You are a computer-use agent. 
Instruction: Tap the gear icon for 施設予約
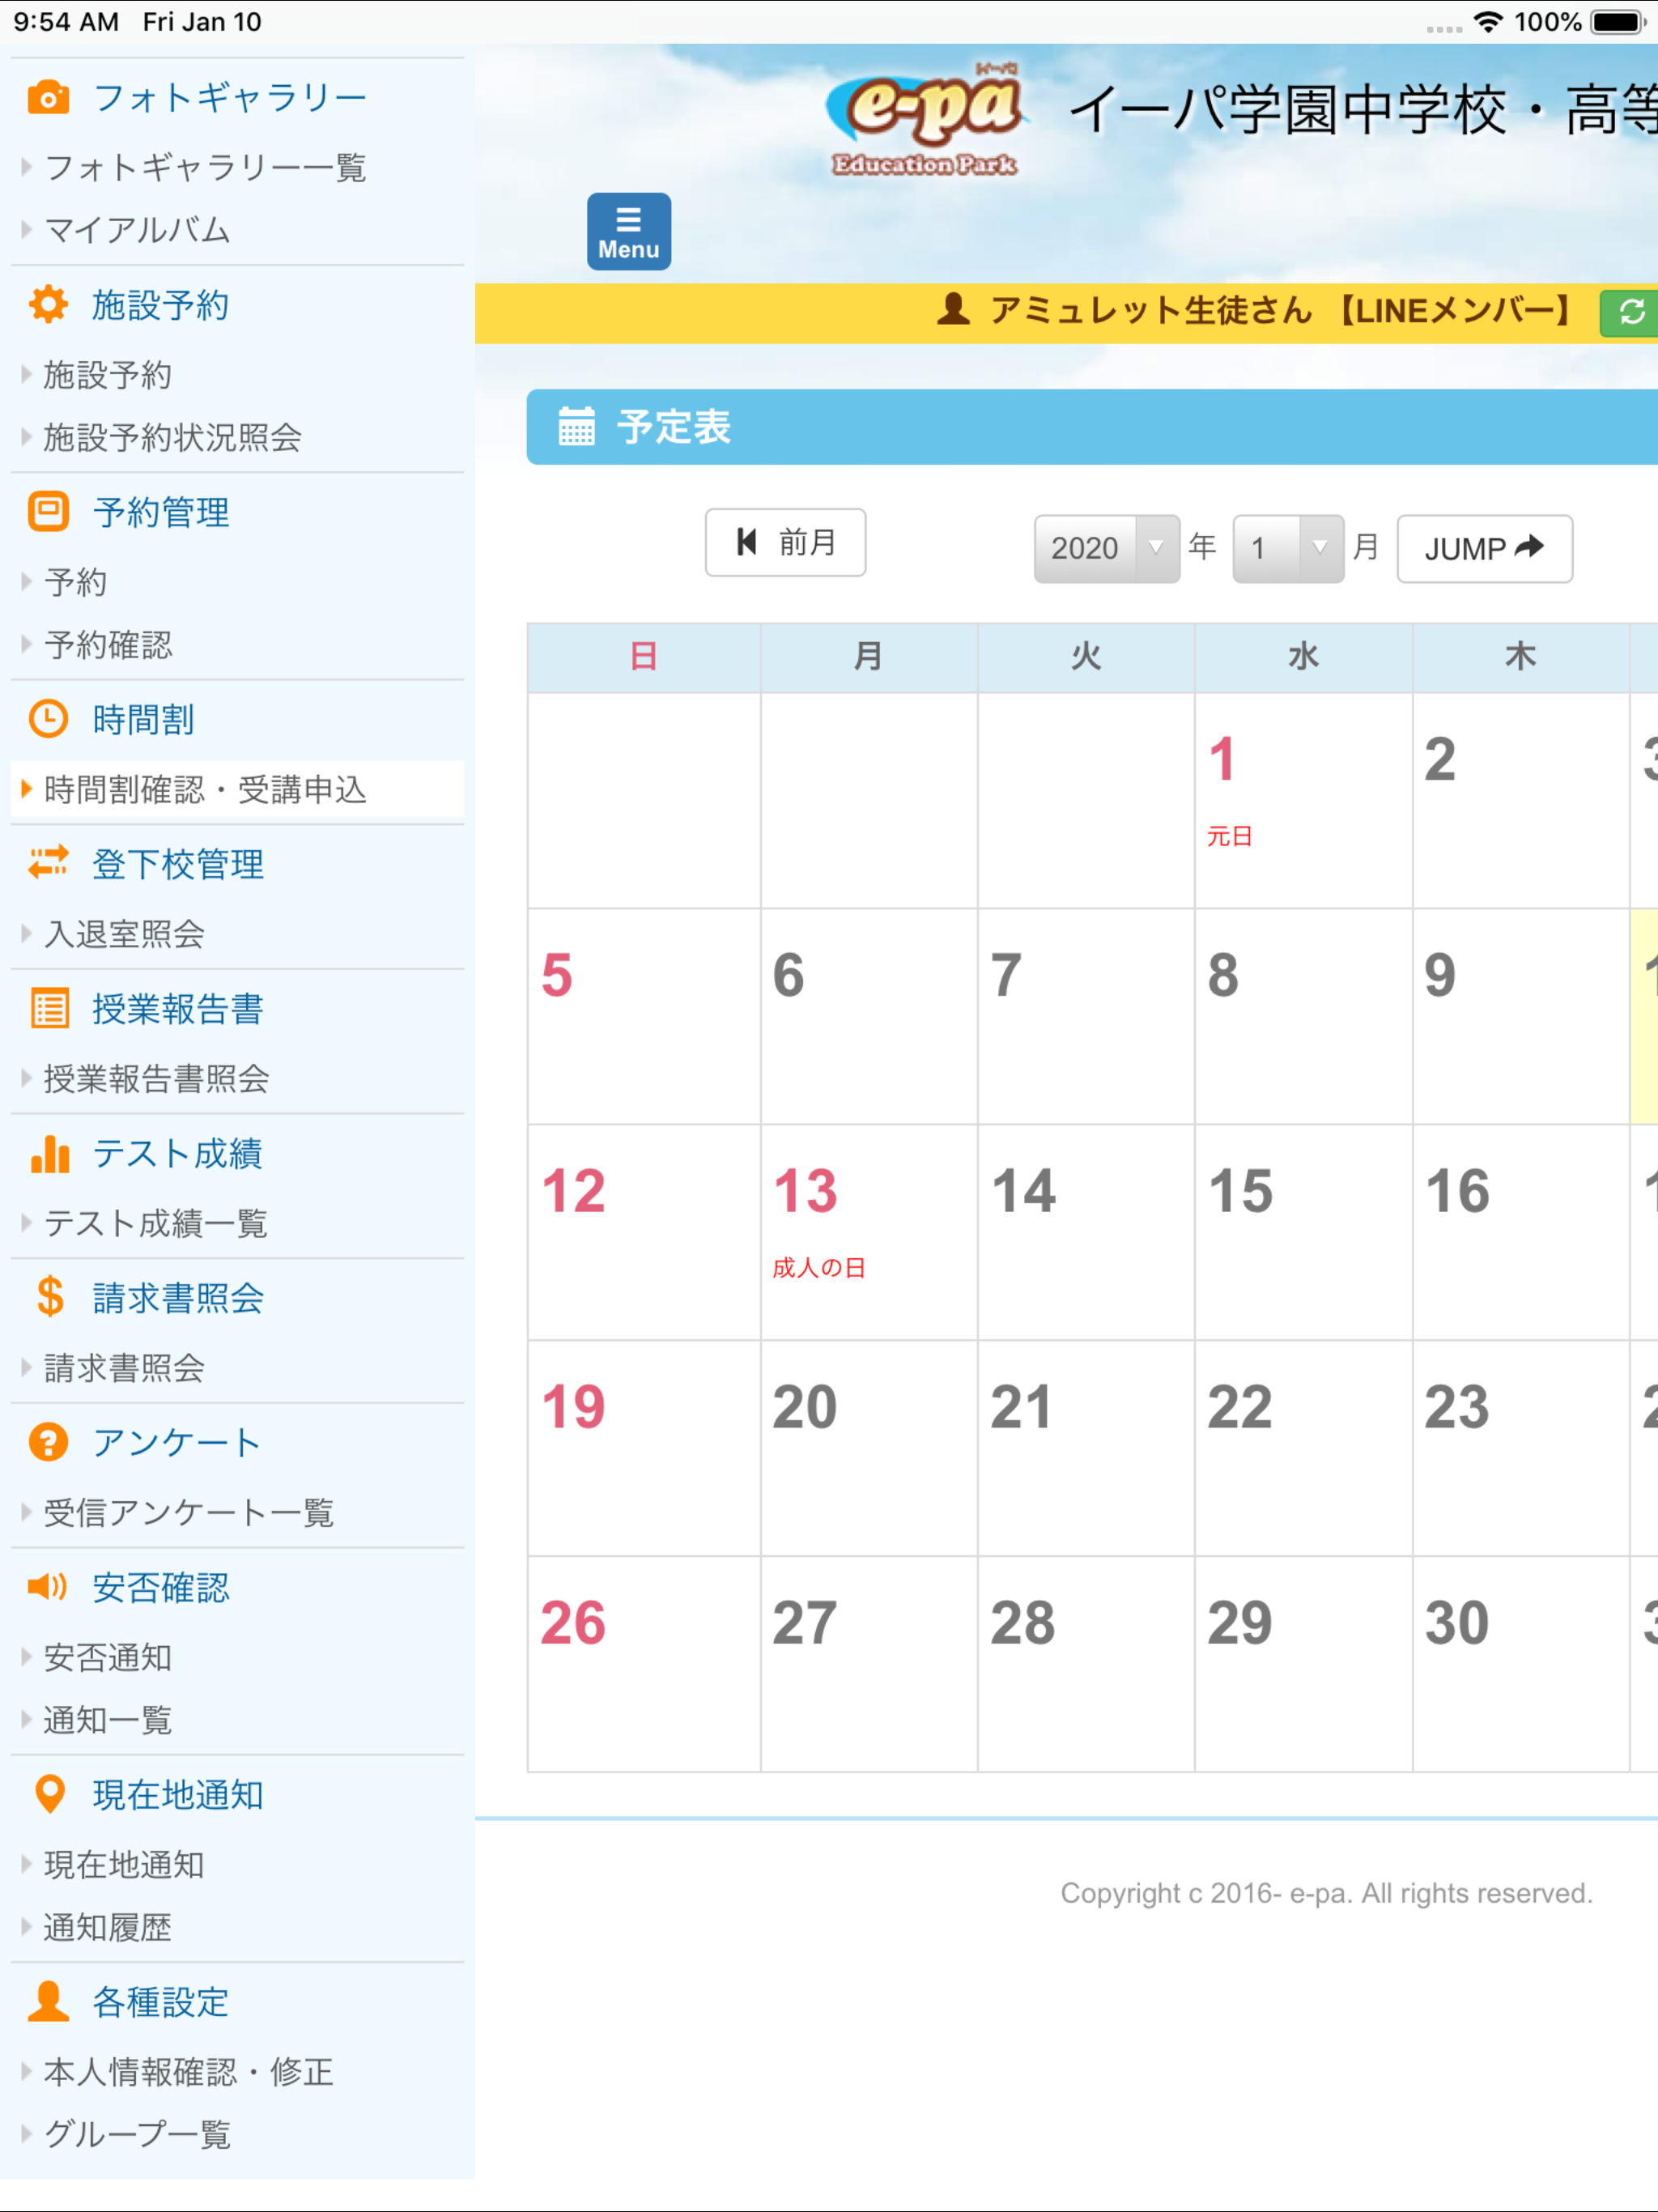click(48, 305)
